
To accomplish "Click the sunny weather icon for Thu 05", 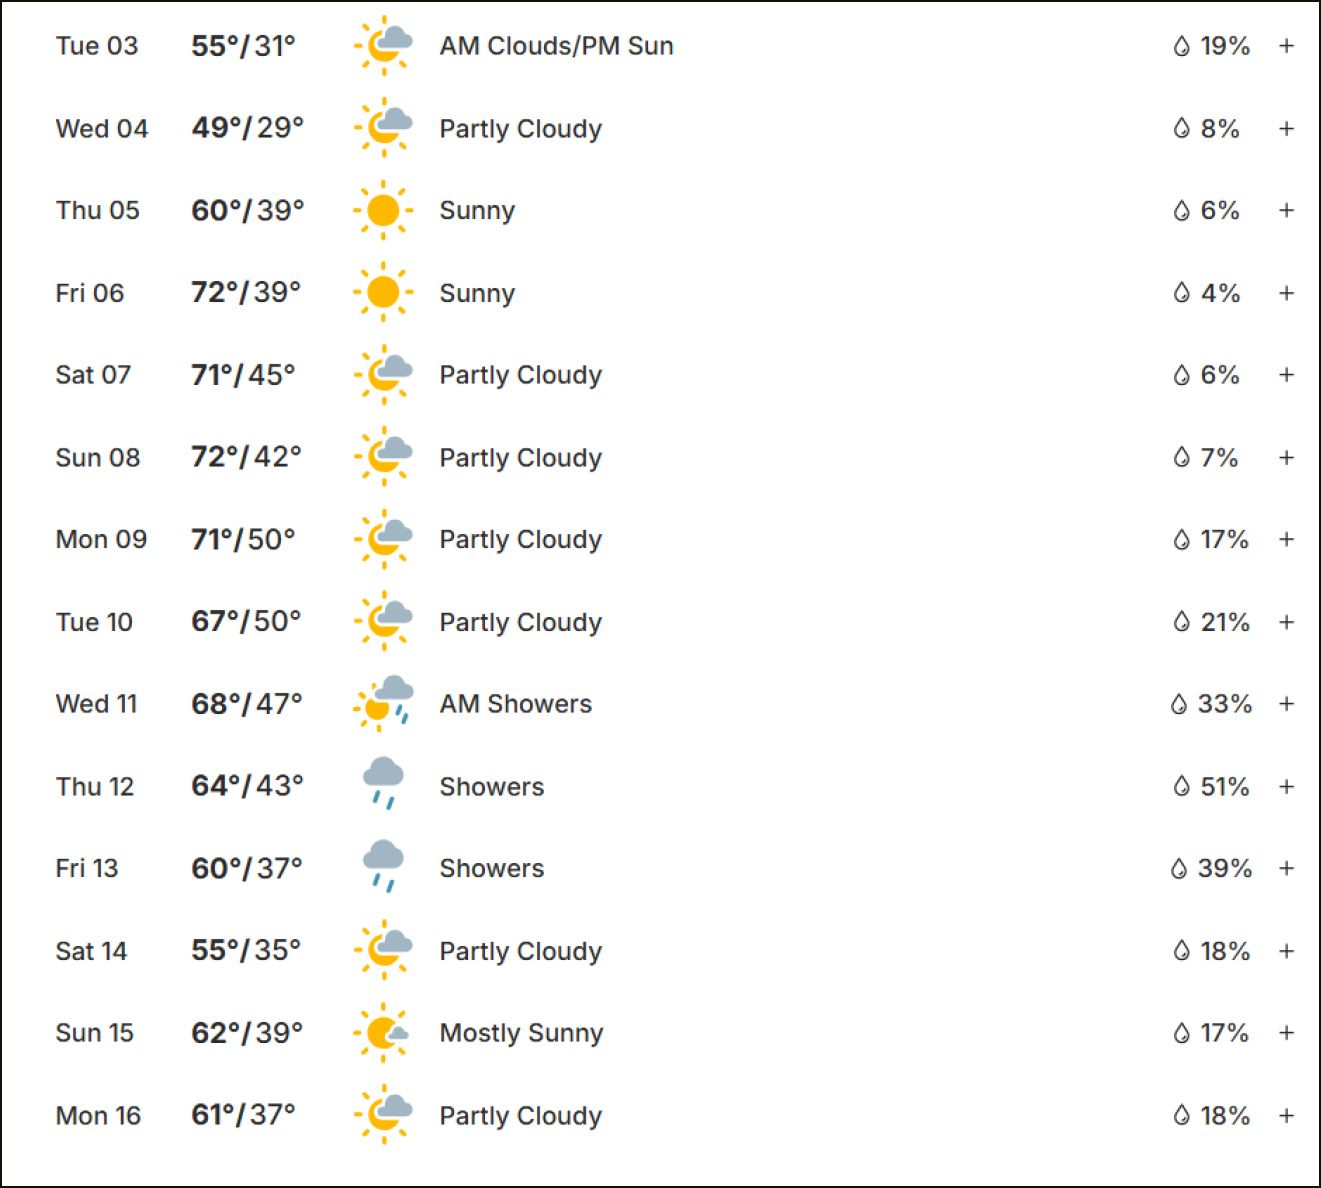I will (383, 210).
